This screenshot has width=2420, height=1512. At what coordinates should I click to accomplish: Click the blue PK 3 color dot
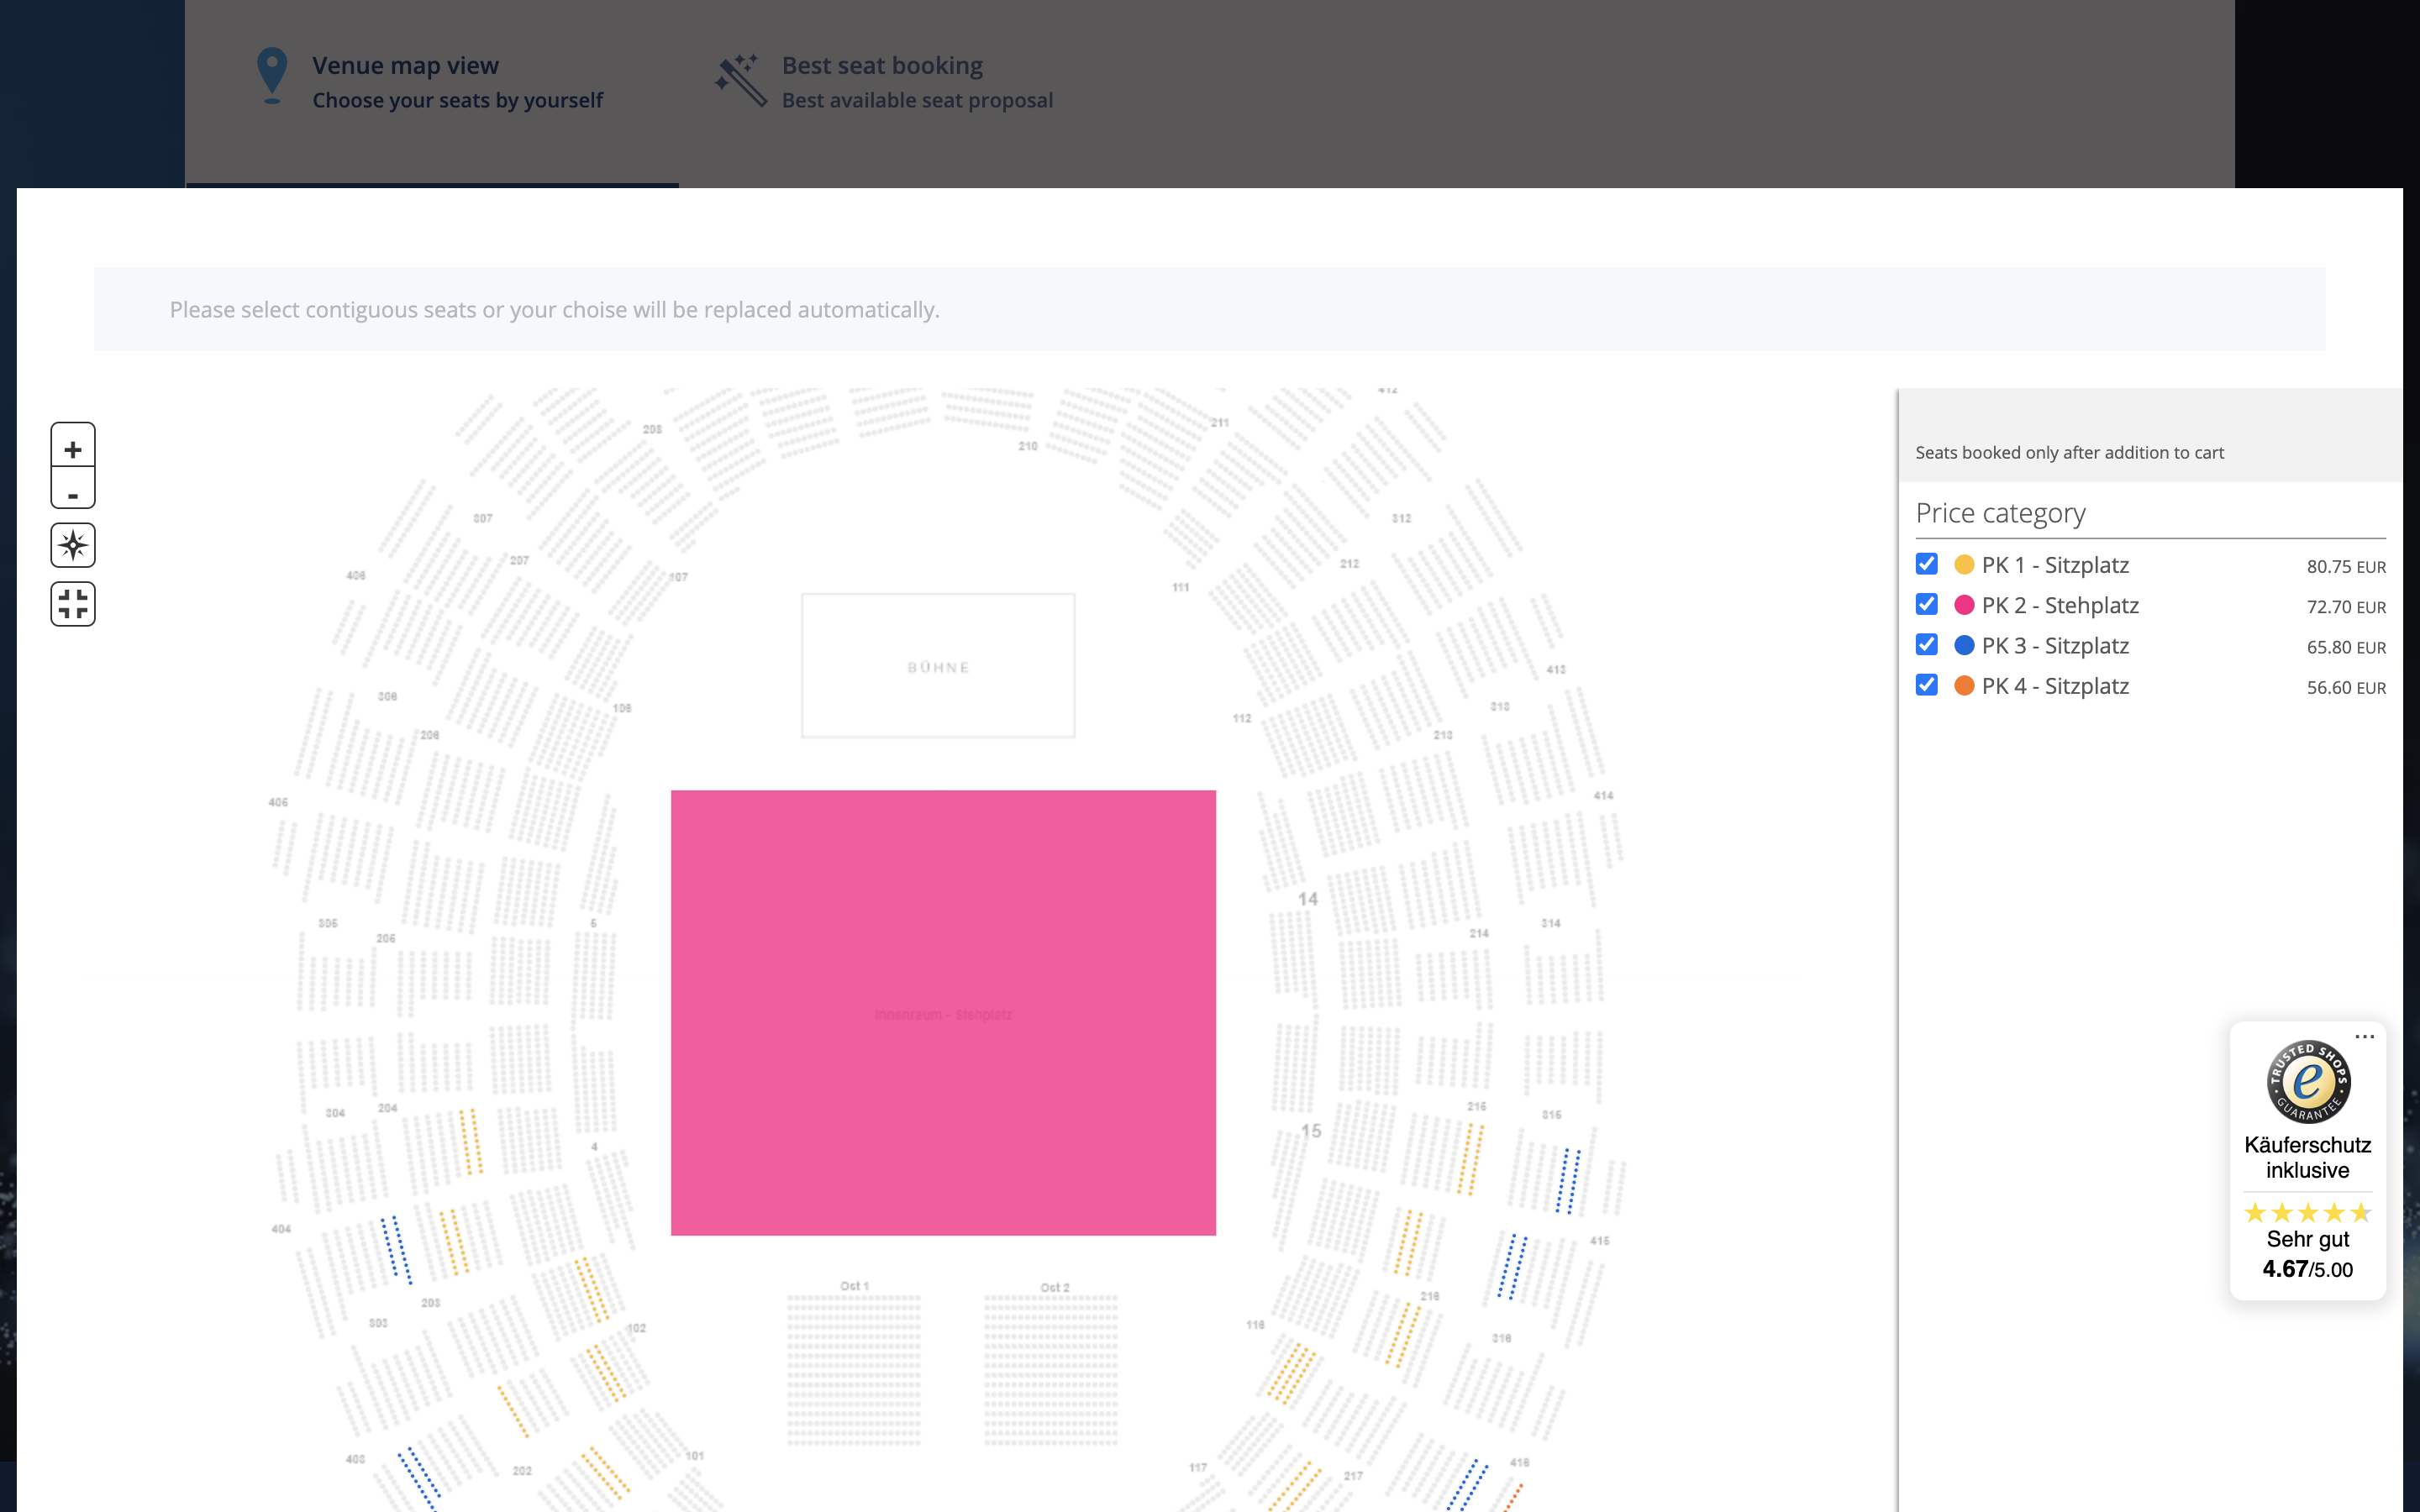[x=1964, y=646]
